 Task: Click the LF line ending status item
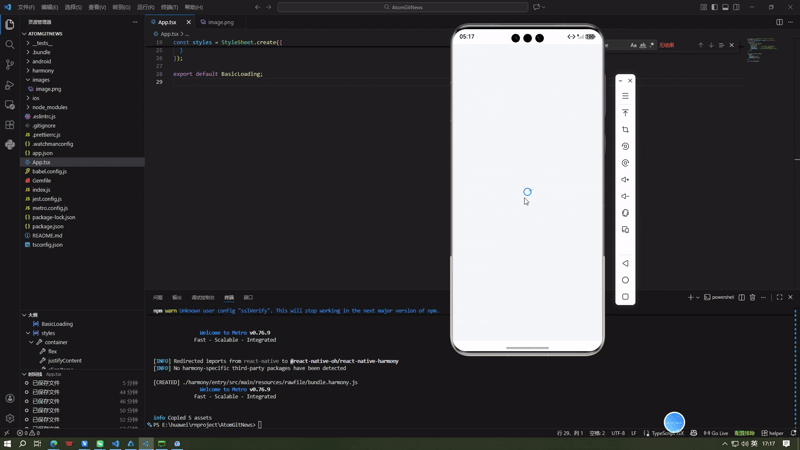coord(634,433)
